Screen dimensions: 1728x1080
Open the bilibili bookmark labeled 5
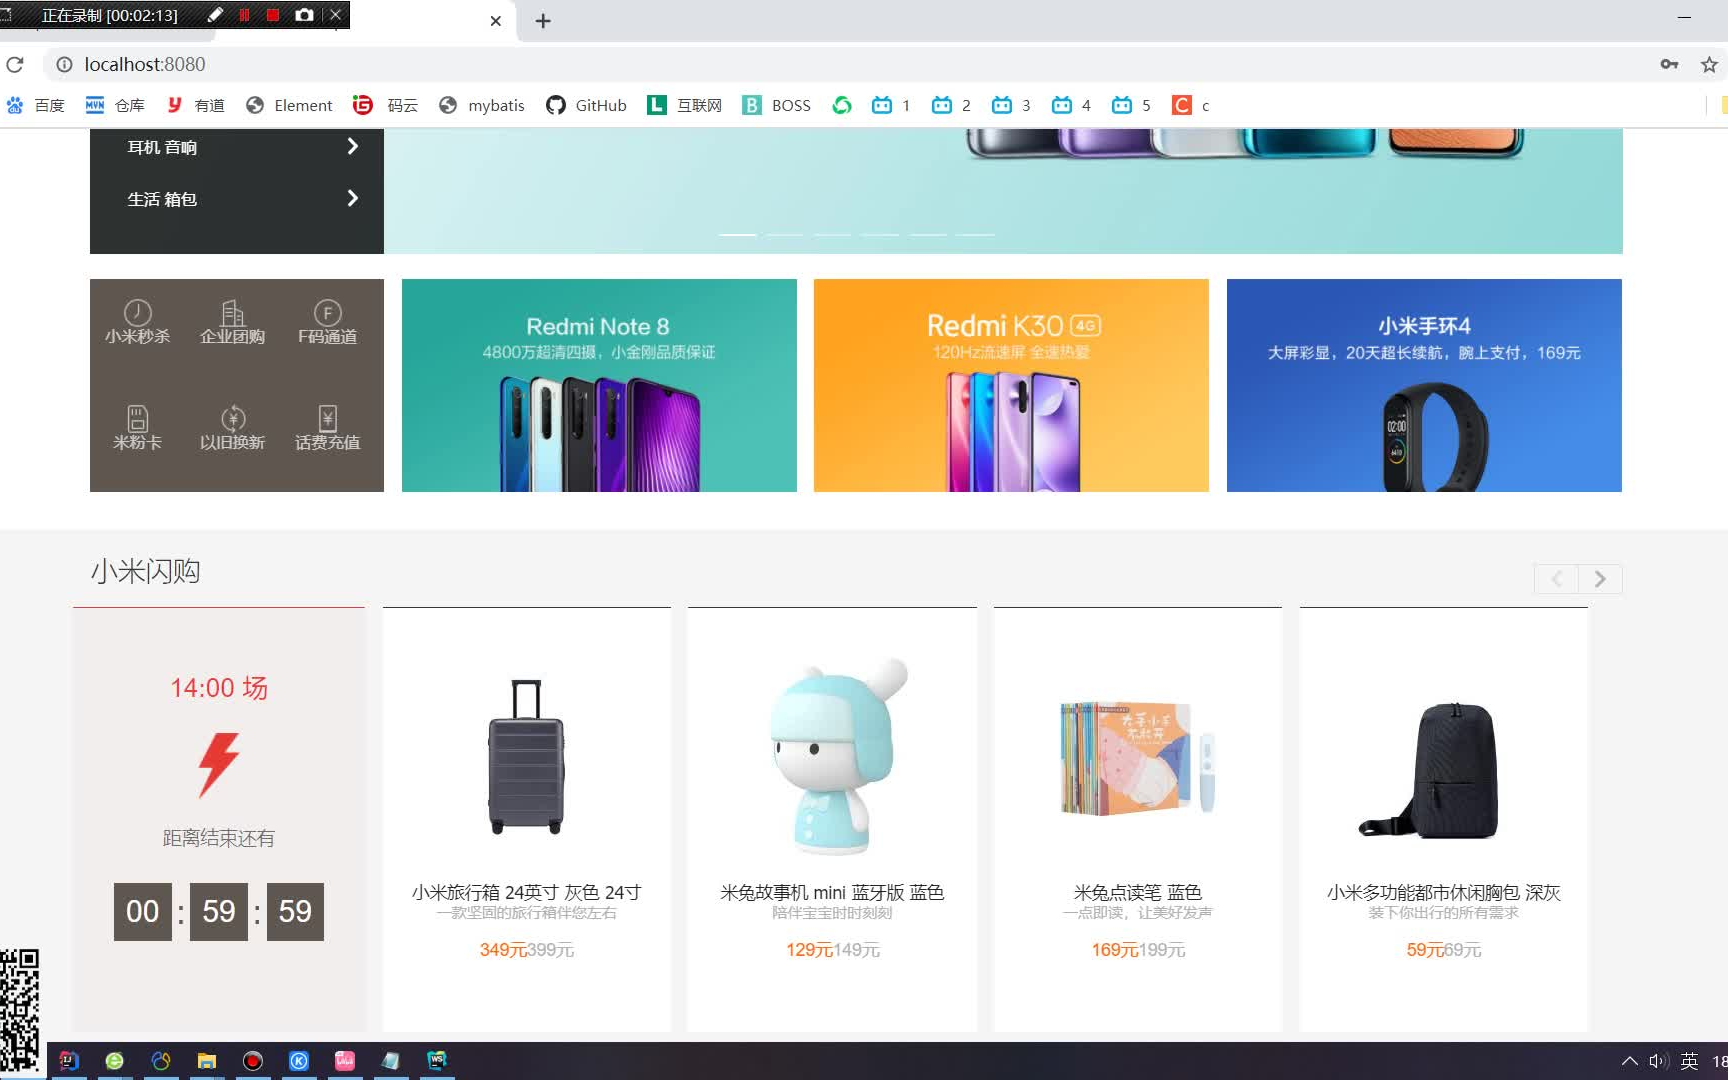coord(1131,105)
